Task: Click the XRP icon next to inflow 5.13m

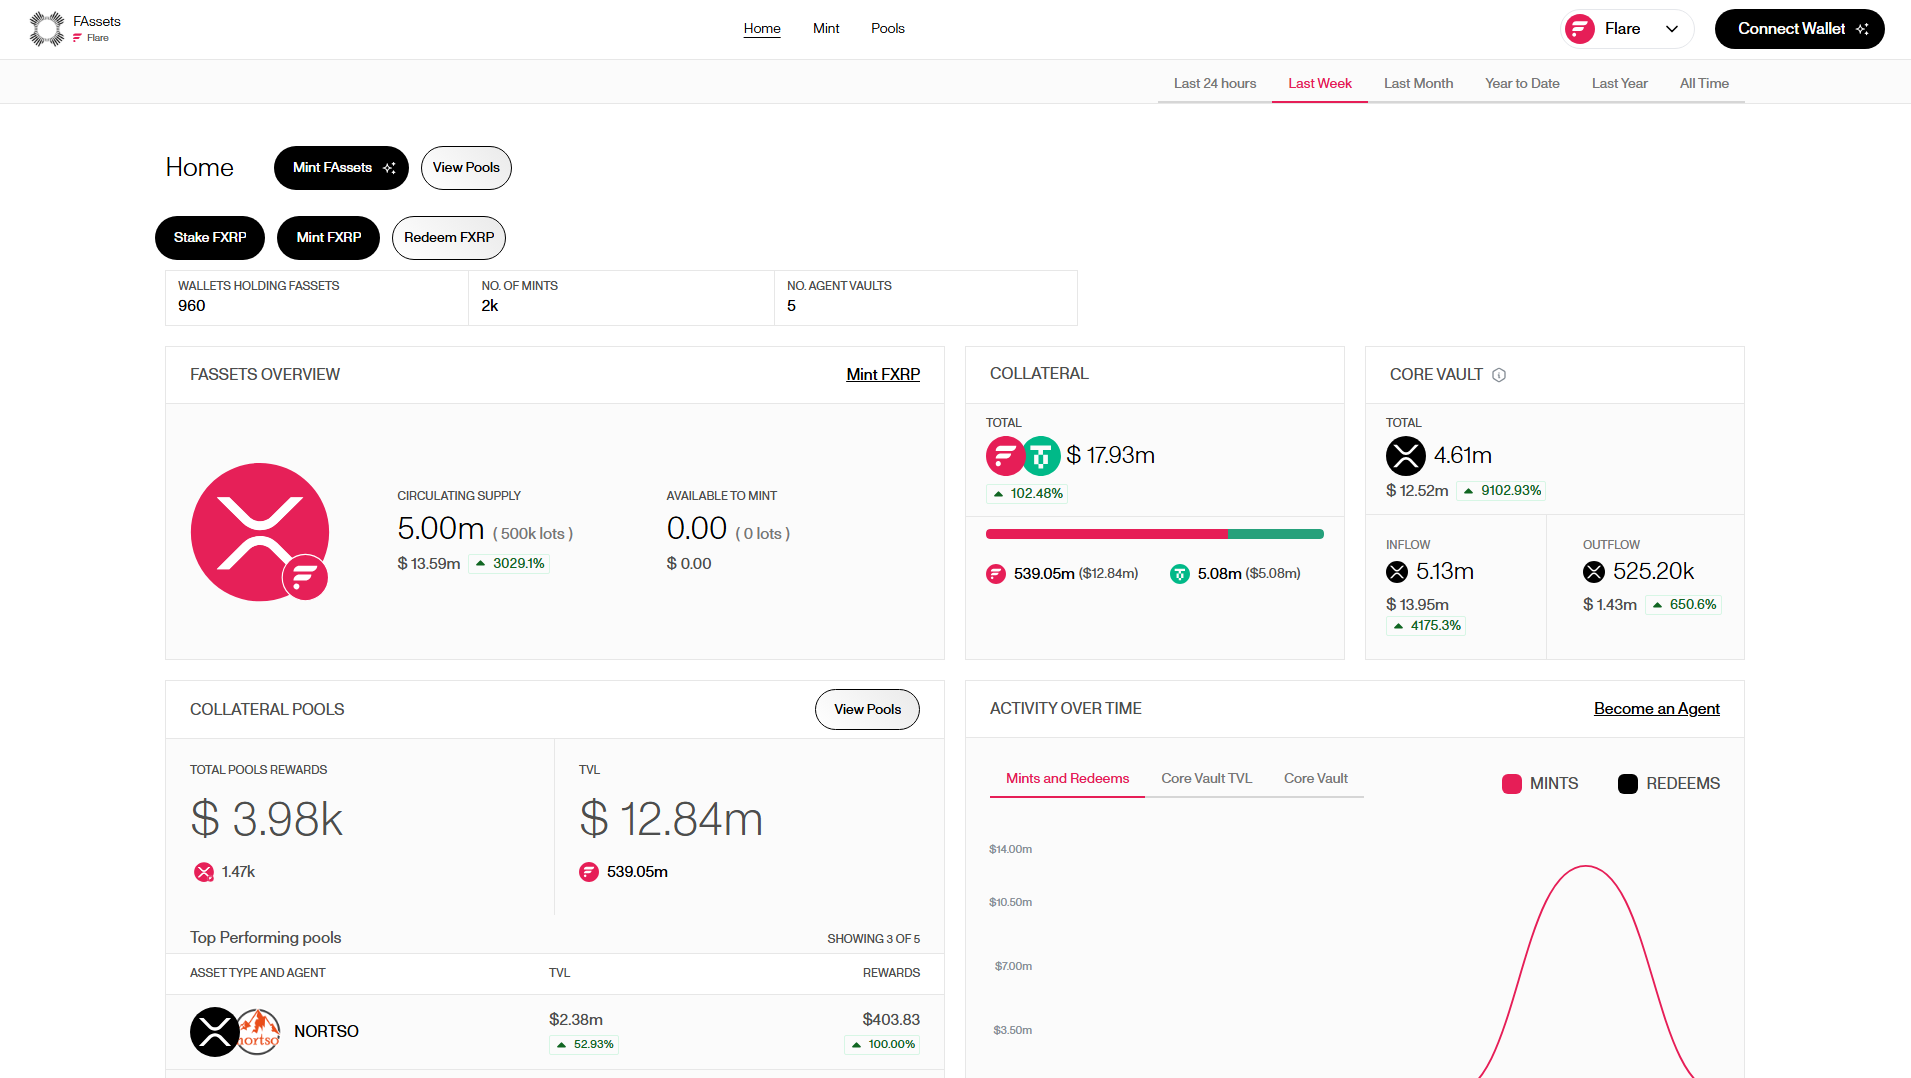Action: 1397,572
